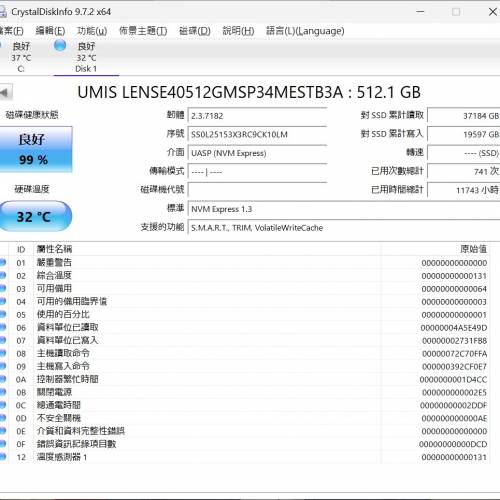Open the 佈景主題(T) menu
Image resolution: width=500 pixels, height=500 pixels.
click(143, 31)
